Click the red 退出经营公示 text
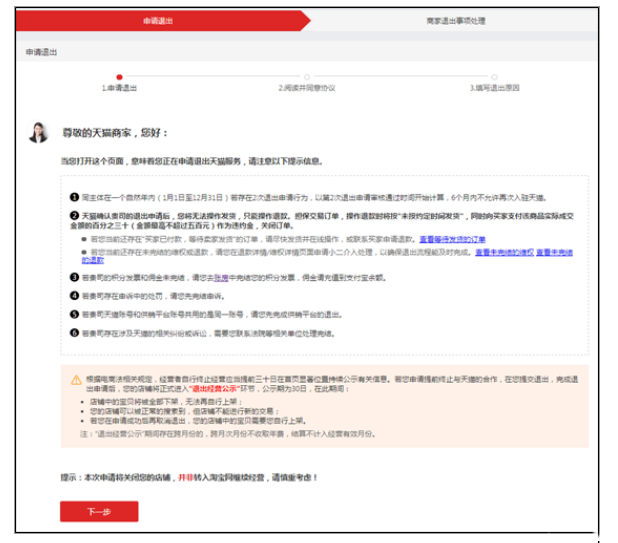This screenshot has width=618, height=543. point(215,389)
